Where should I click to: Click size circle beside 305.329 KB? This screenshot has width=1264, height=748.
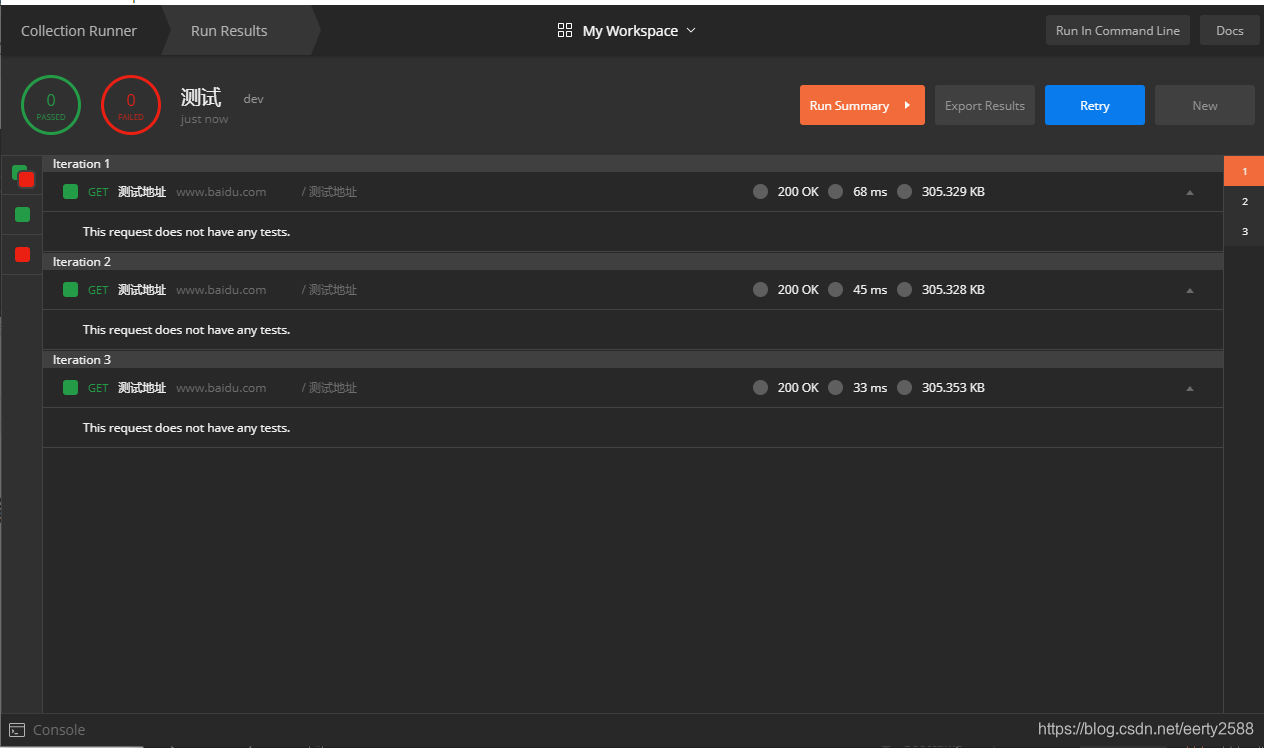905,192
